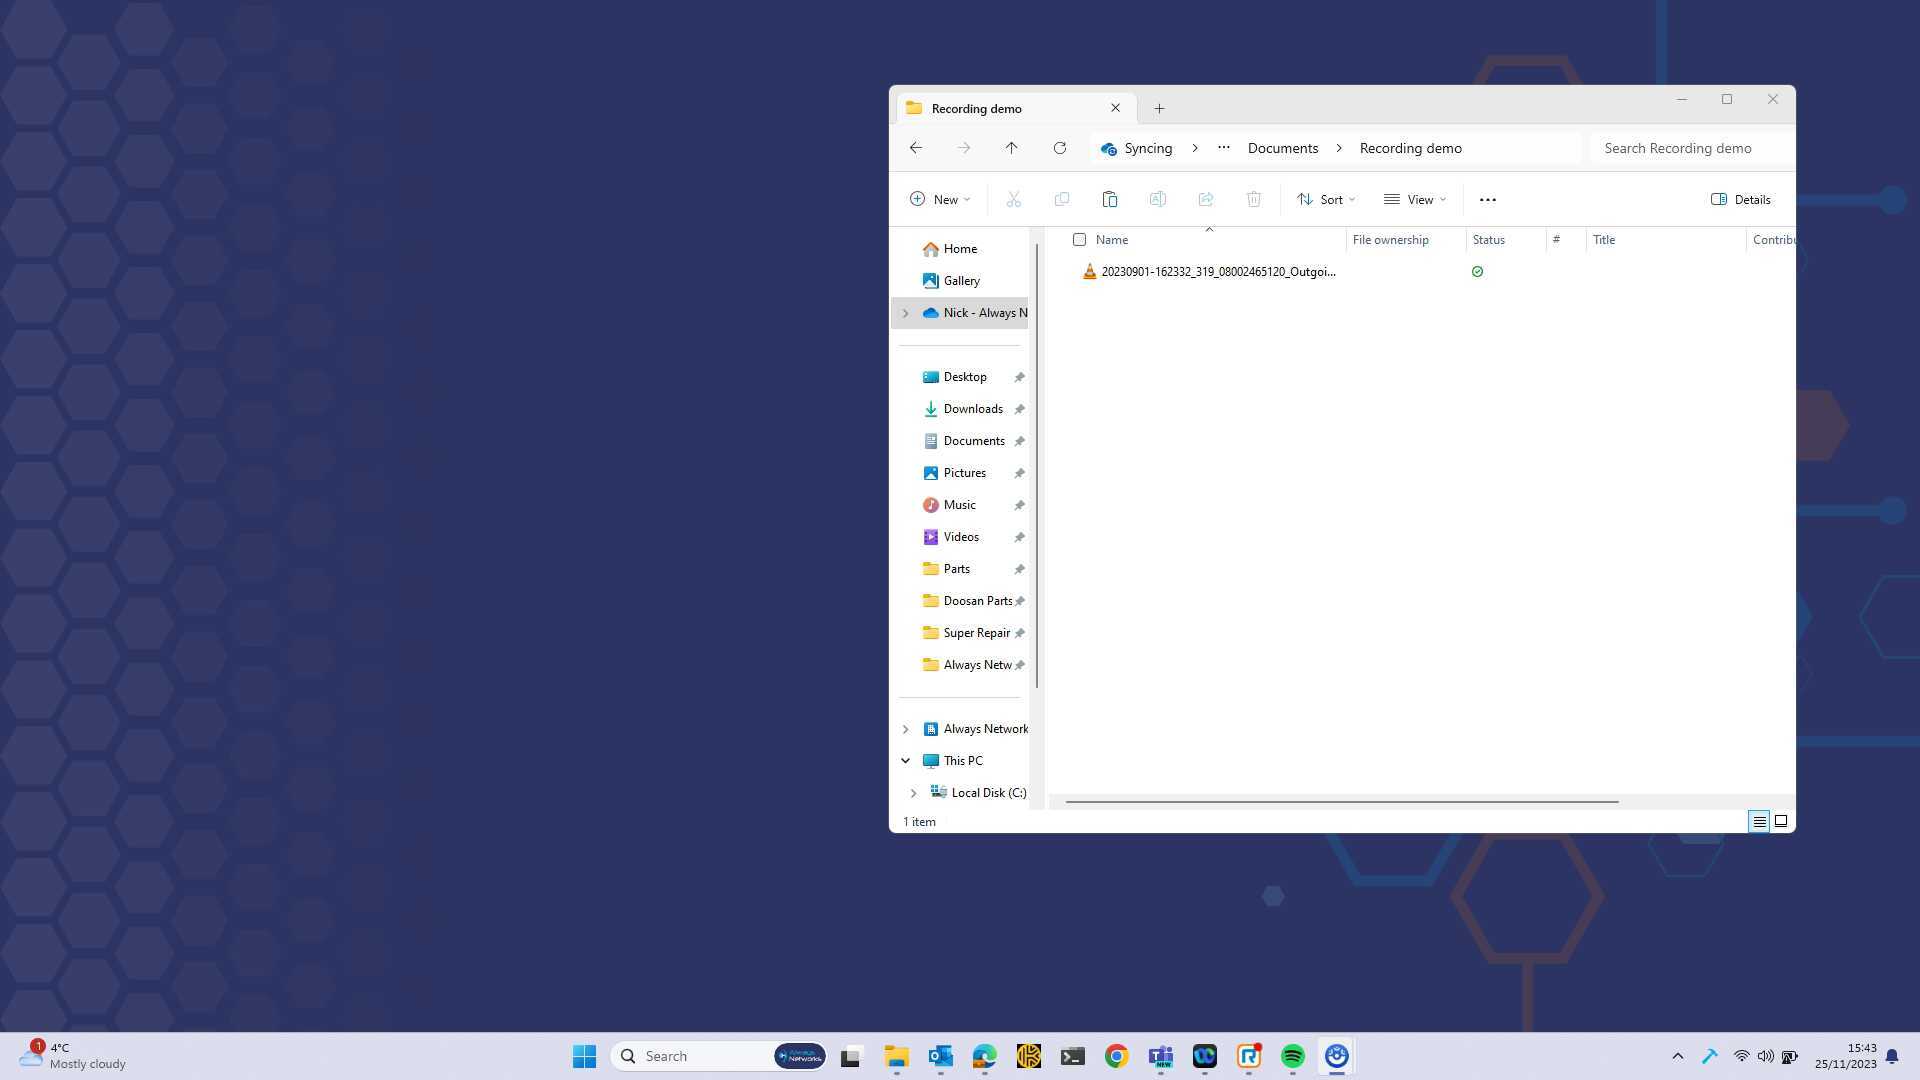This screenshot has width=1920, height=1080.
Task: Check the select-all checkbox above the file list
Action: tap(1079, 239)
